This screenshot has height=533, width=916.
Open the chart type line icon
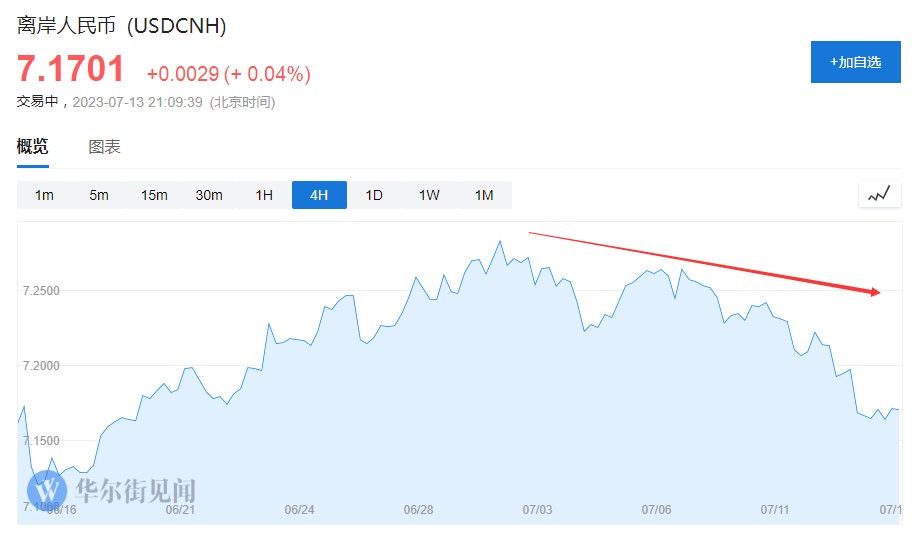879,195
